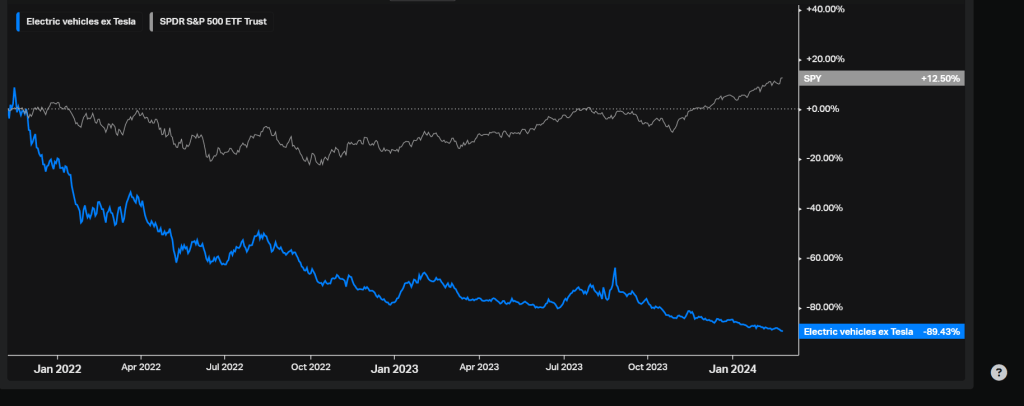The image size is (1024, 406).
Task: Click the Jan 2022 date on the time axis
Action: [56, 368]
